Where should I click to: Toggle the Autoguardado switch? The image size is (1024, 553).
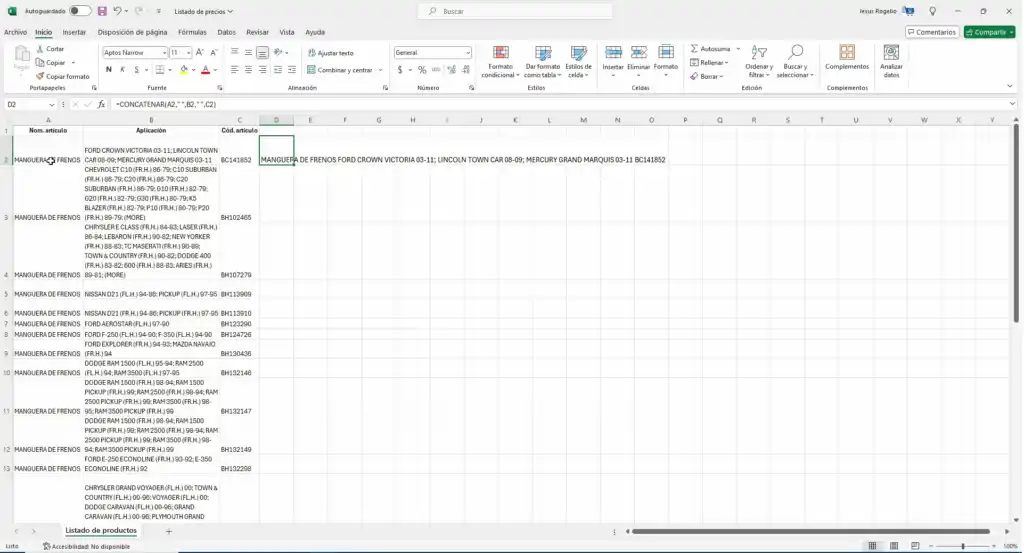(x=80, y=11)
